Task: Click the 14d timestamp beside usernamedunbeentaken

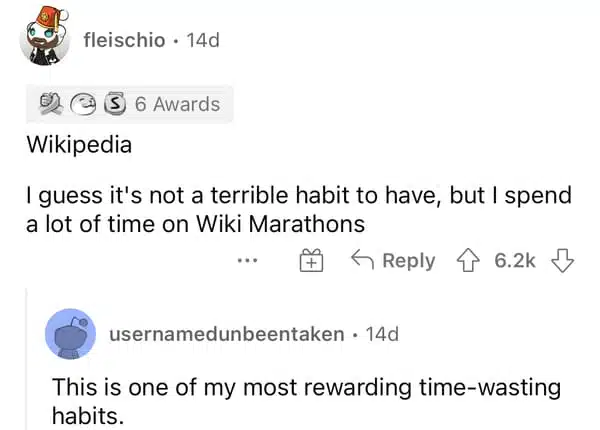Action: click(x=382, y=334)
